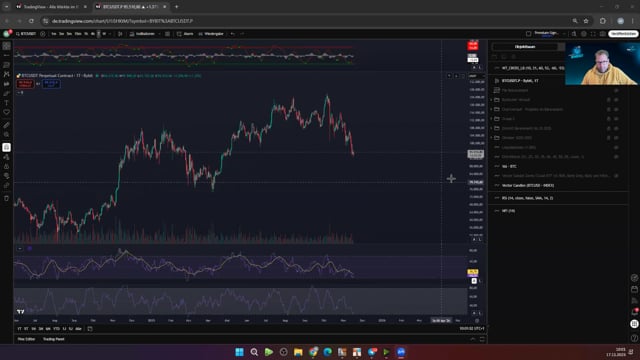This screenshot has height=360, width=640.
Task: Toggle the layout setup square icon
Action: pyautogui.click(x=529, y=34)
